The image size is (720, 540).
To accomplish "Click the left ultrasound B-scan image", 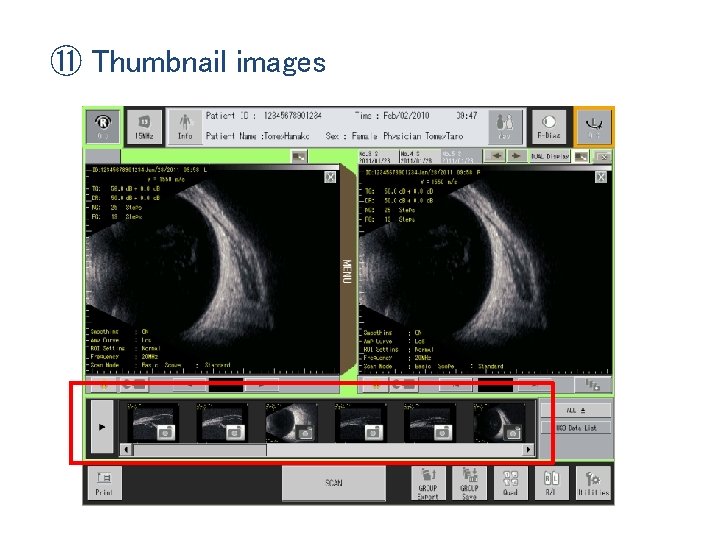I will [213, 270].
